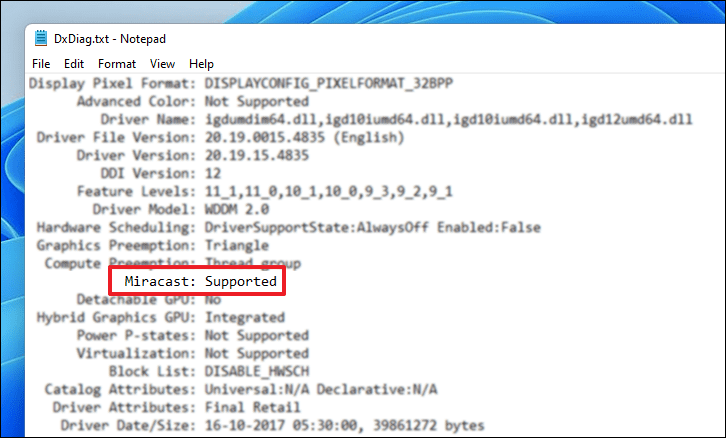Click the Feature Levels line

[x=265, y=192]
